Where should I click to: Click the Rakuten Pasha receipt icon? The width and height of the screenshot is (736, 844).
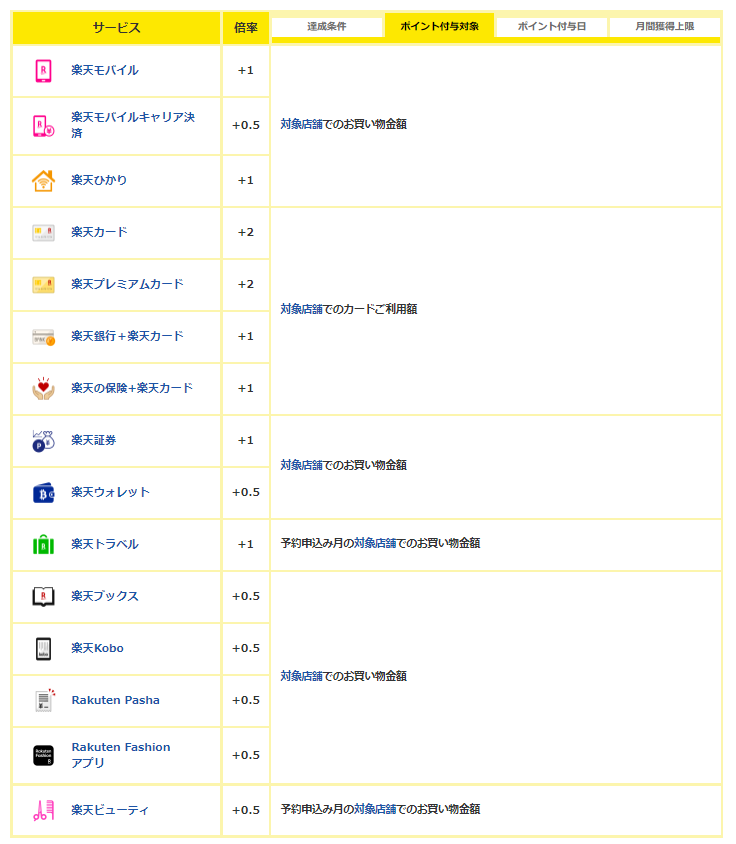45,700
